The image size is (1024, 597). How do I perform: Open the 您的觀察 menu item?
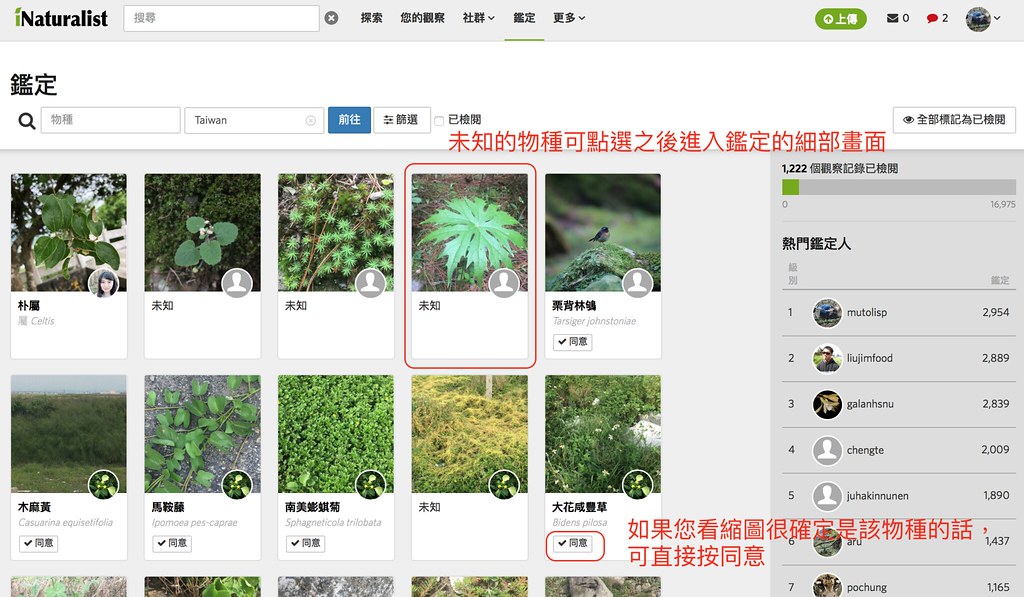click(423, 18)
